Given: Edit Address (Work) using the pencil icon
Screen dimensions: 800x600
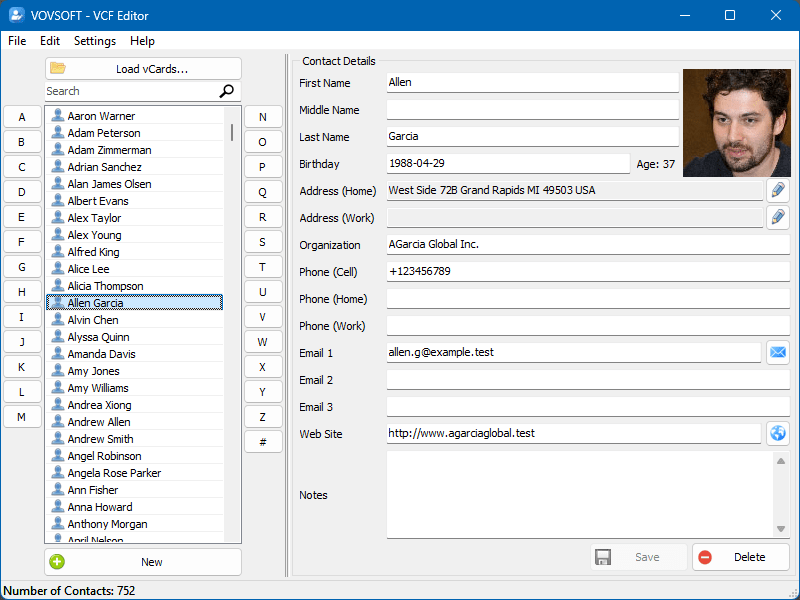Looking at the screenshot, I should pos(778,217).
